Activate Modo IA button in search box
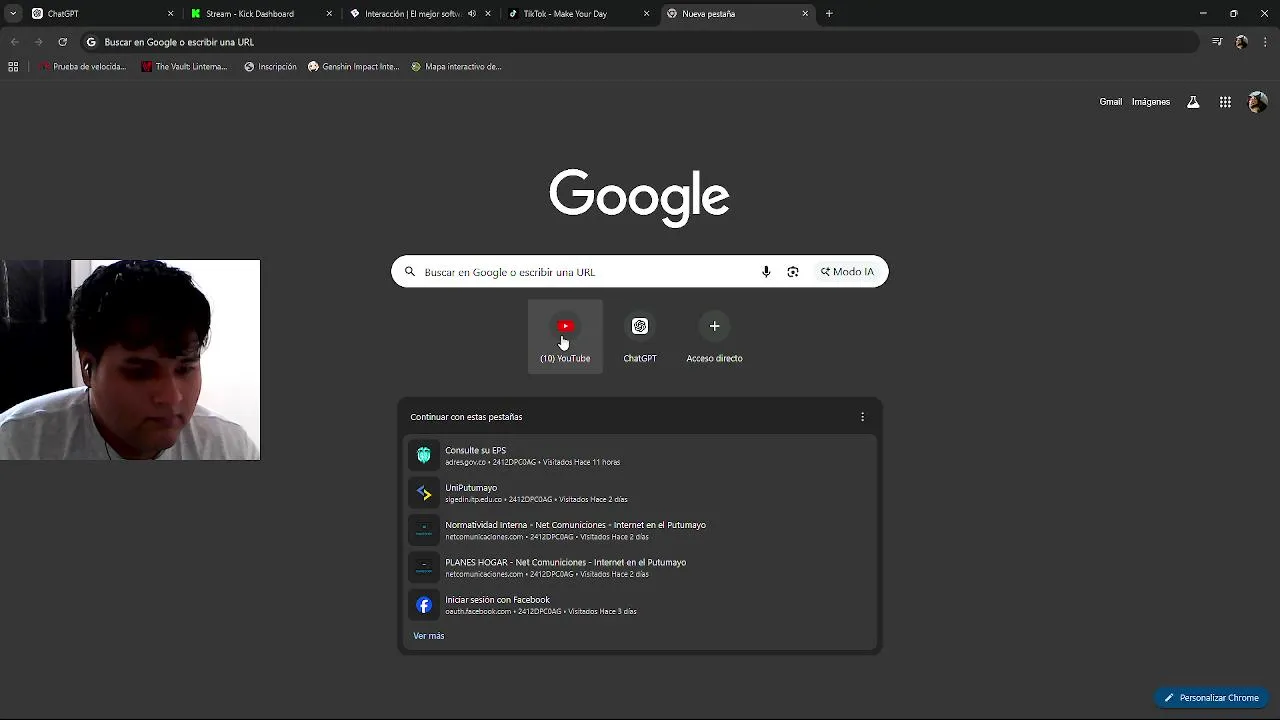Screen dimensions: 1280x720 click(x=848, y=272)
